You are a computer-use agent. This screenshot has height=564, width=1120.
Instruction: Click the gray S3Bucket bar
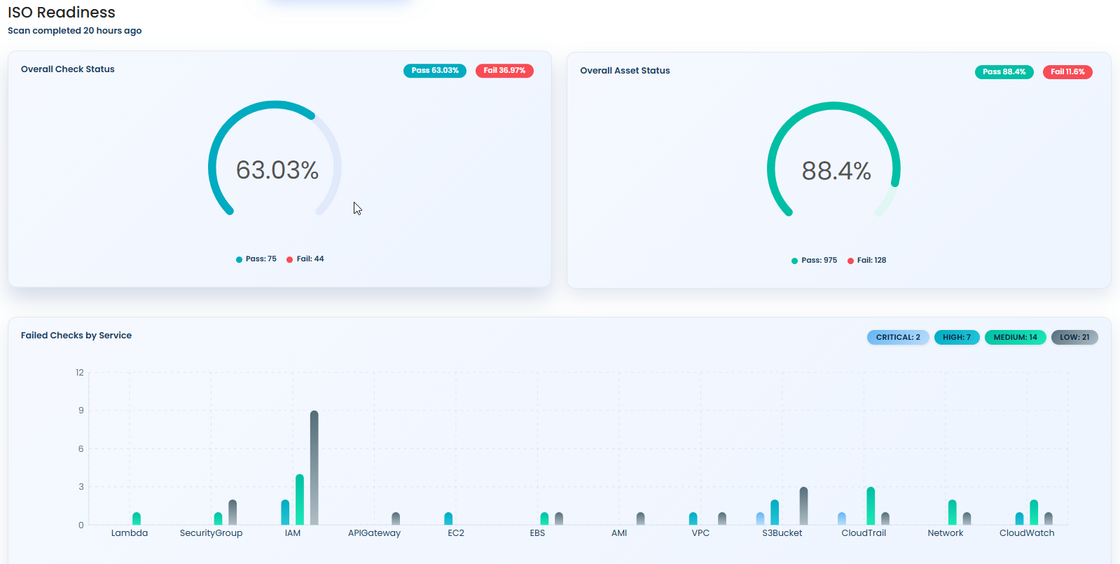(x=803, y=505)
